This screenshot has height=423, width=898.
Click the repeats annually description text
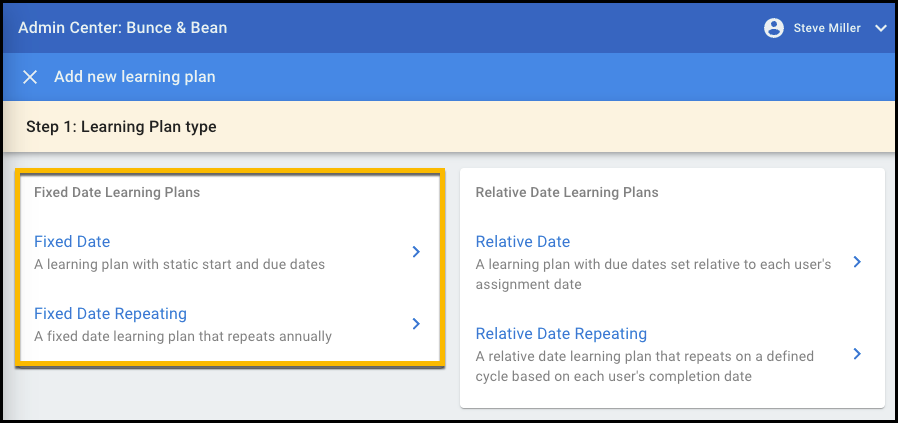(x=182, y=337)
